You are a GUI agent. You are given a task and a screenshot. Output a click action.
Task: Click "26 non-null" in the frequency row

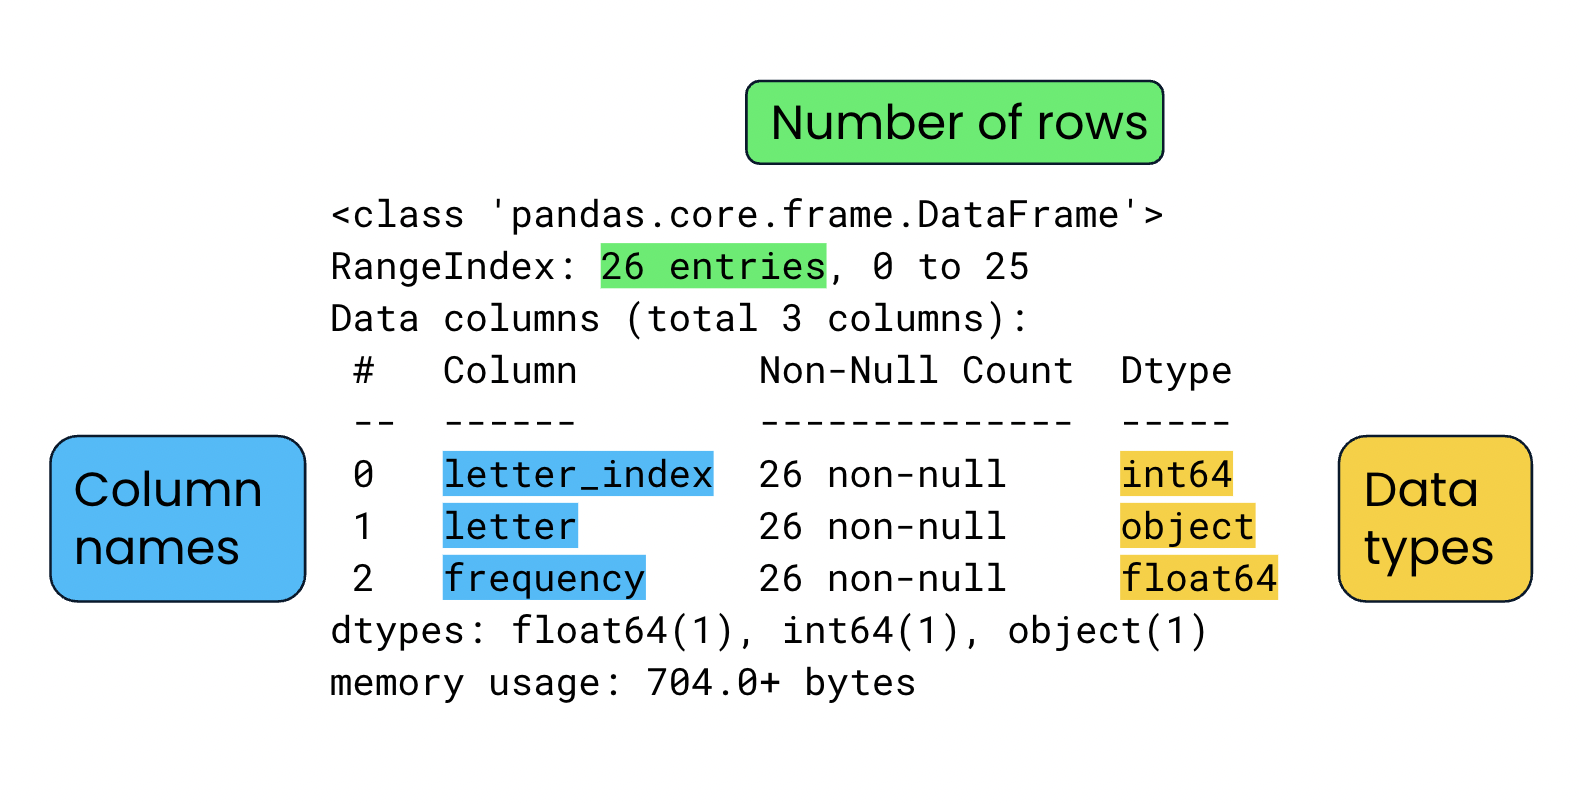[881, 578]
